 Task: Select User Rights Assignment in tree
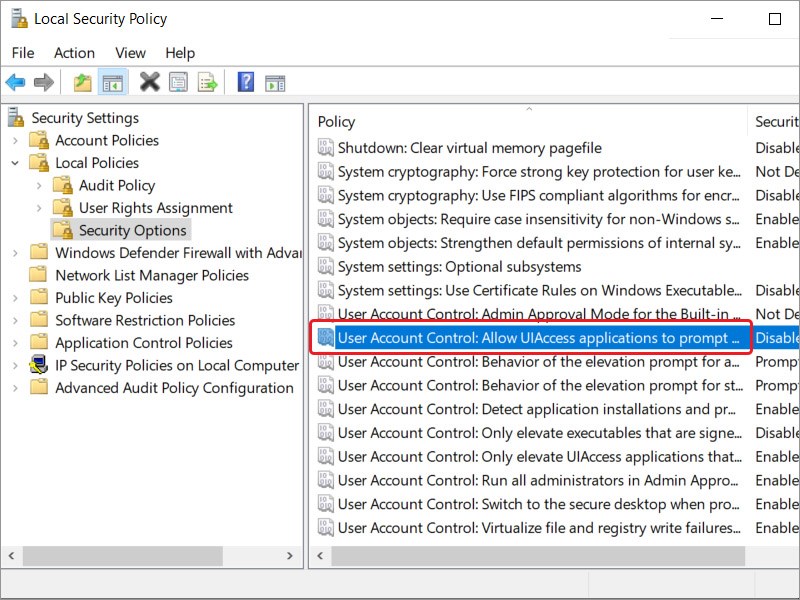155,208
